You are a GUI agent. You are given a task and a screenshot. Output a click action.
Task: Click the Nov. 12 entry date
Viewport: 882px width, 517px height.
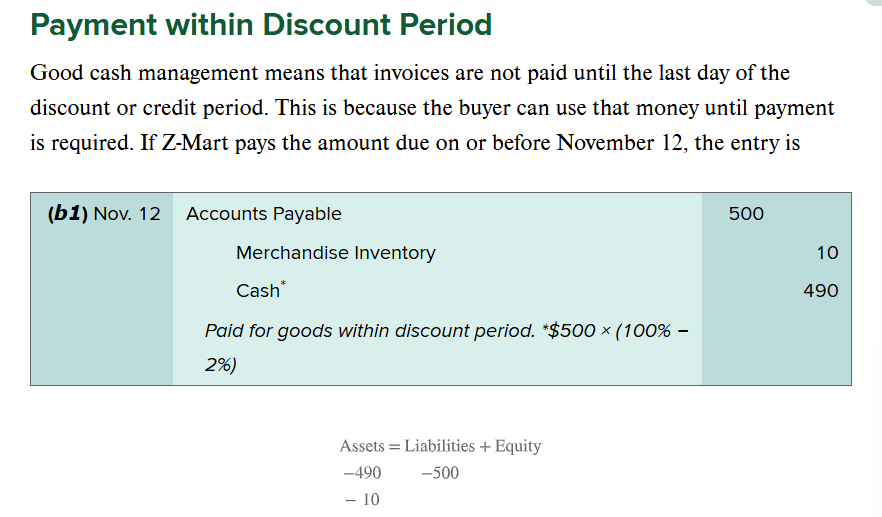tap(127, 214)
